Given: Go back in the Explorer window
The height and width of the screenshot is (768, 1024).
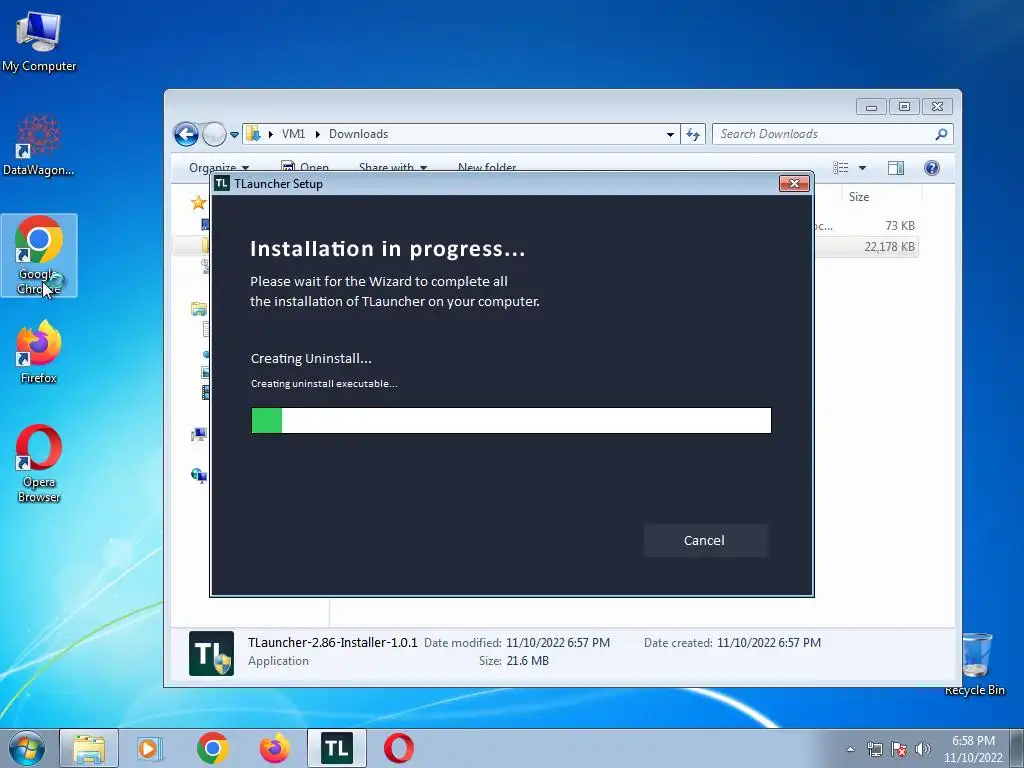Looking at the screenshot, I should 186,135.
